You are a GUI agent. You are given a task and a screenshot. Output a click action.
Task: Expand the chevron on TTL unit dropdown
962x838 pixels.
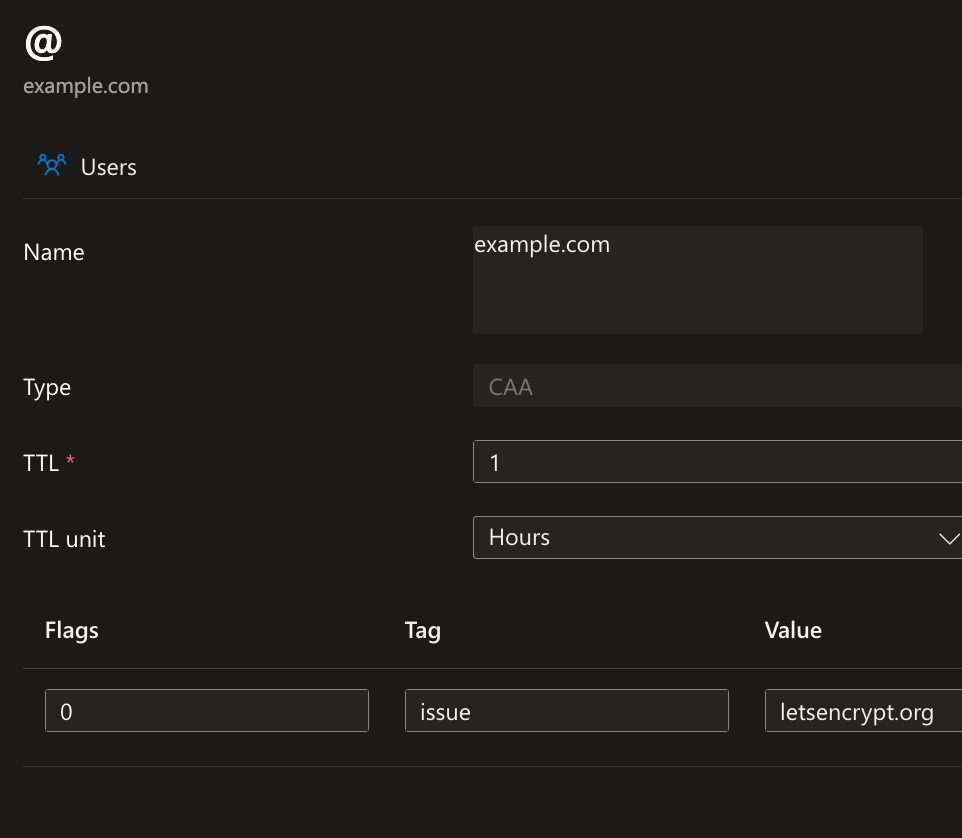coord(949,539)
